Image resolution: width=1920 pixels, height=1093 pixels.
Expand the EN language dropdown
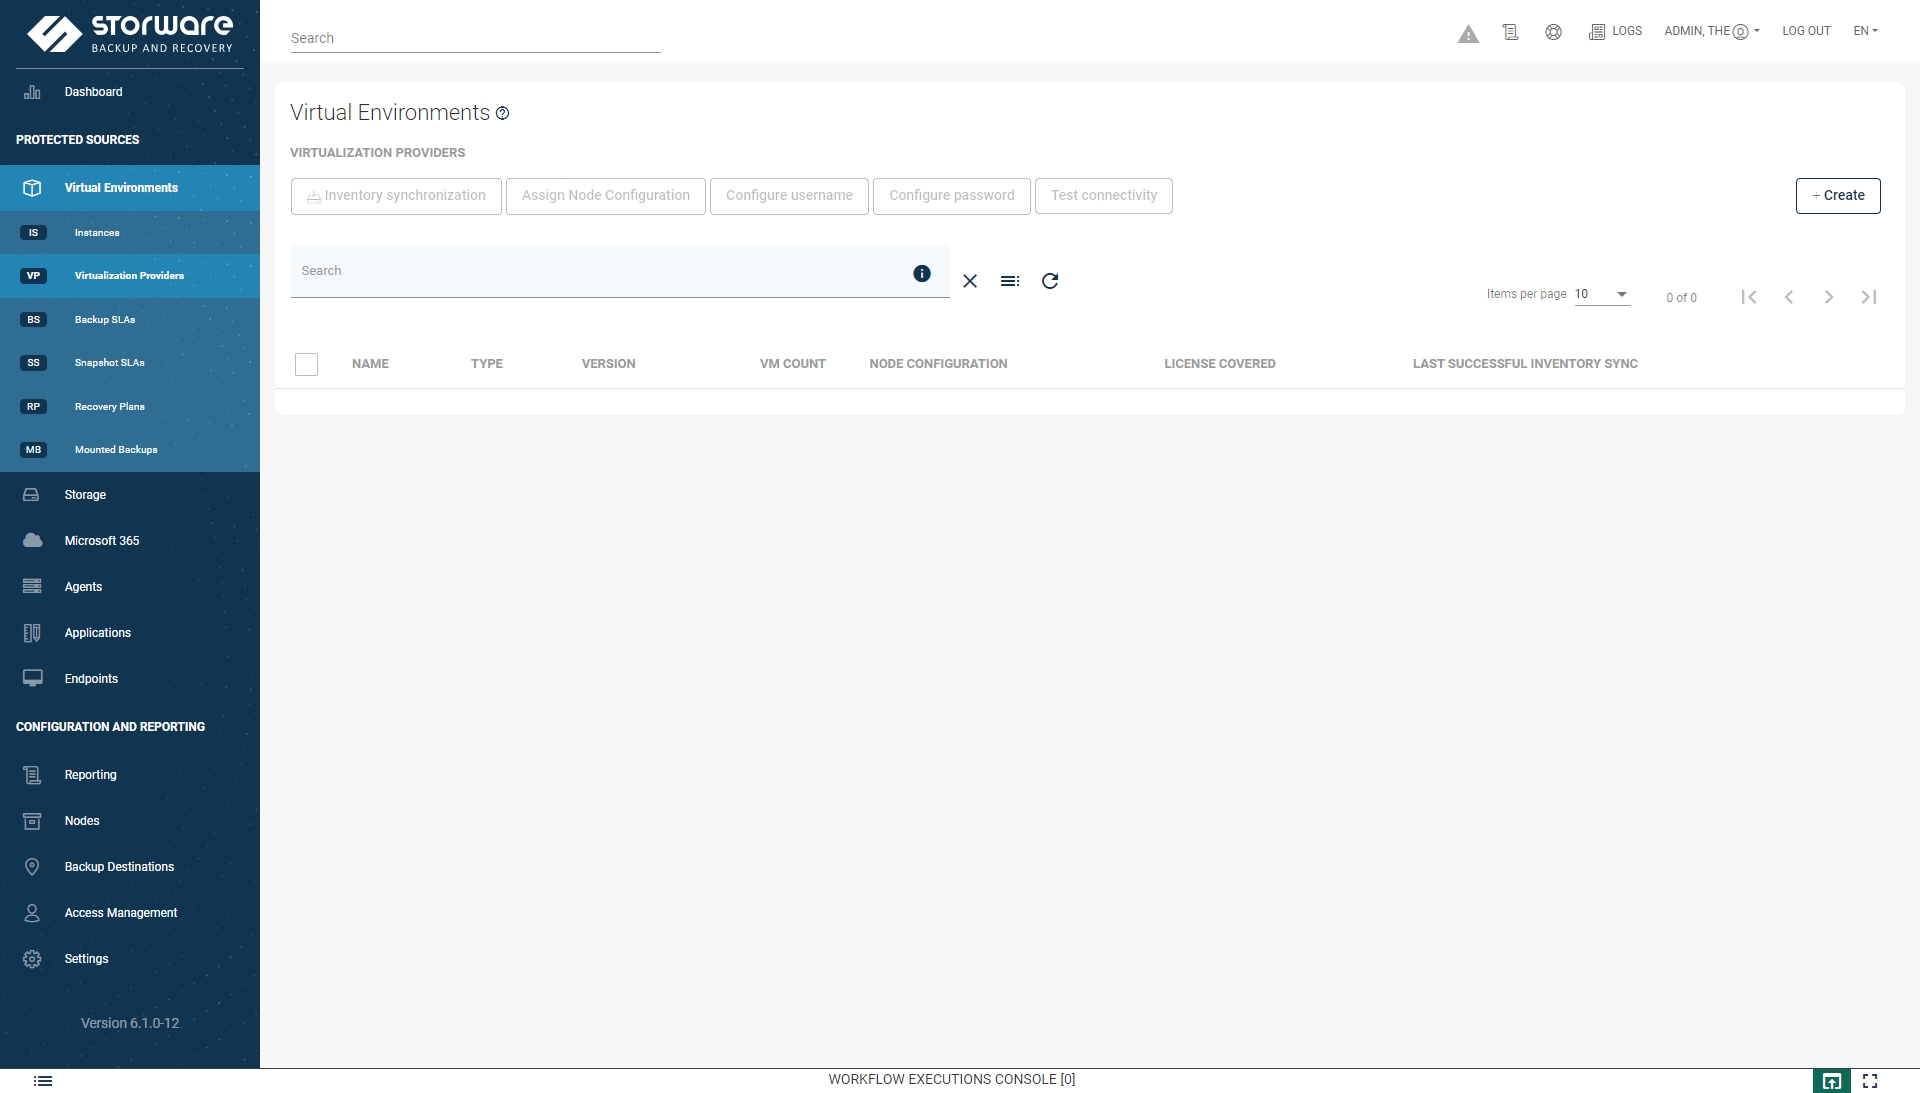(1865, 31)
